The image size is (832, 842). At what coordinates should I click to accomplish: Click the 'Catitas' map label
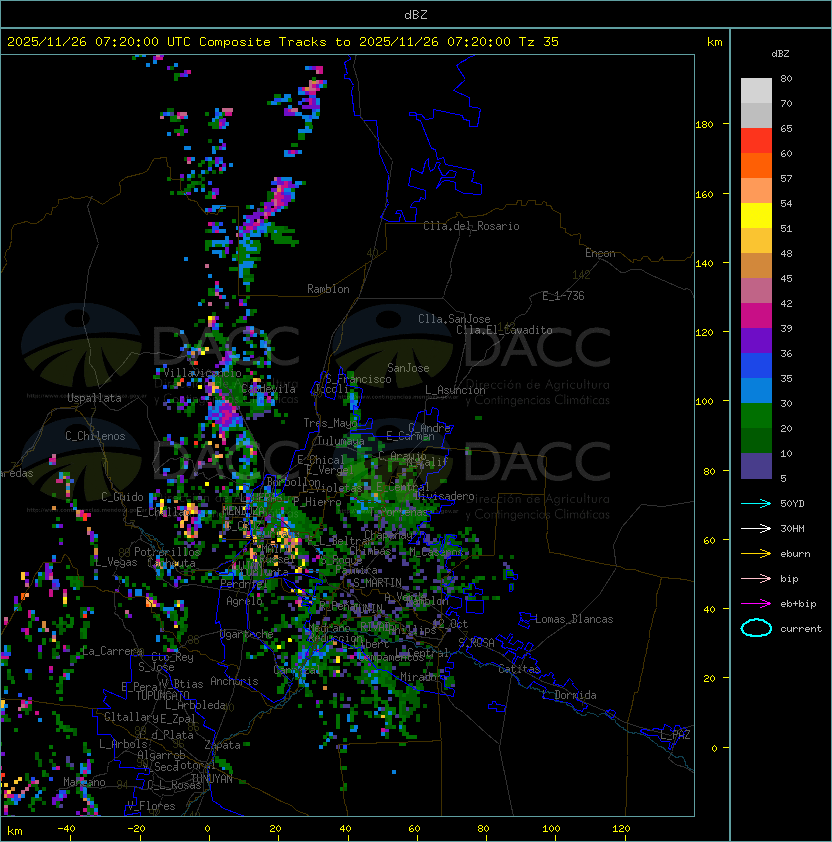[x=519, y=669]
